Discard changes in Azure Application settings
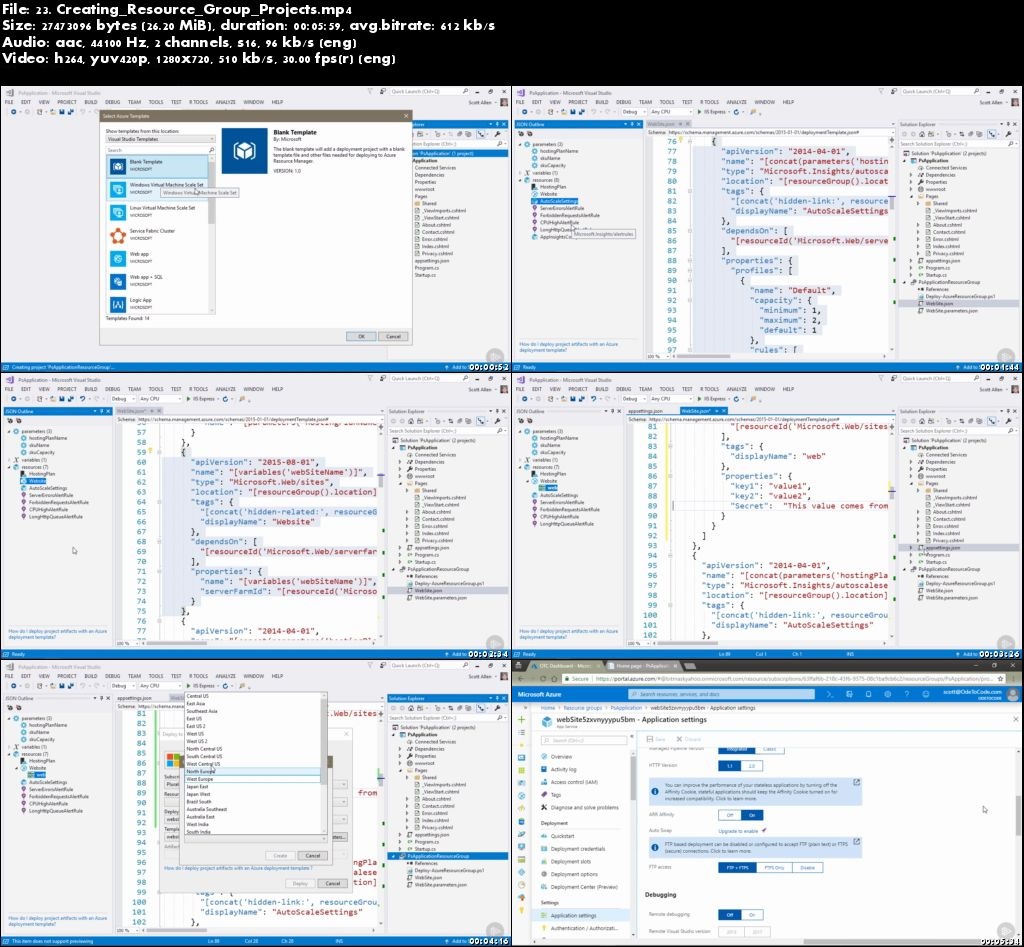 (688, 739)
